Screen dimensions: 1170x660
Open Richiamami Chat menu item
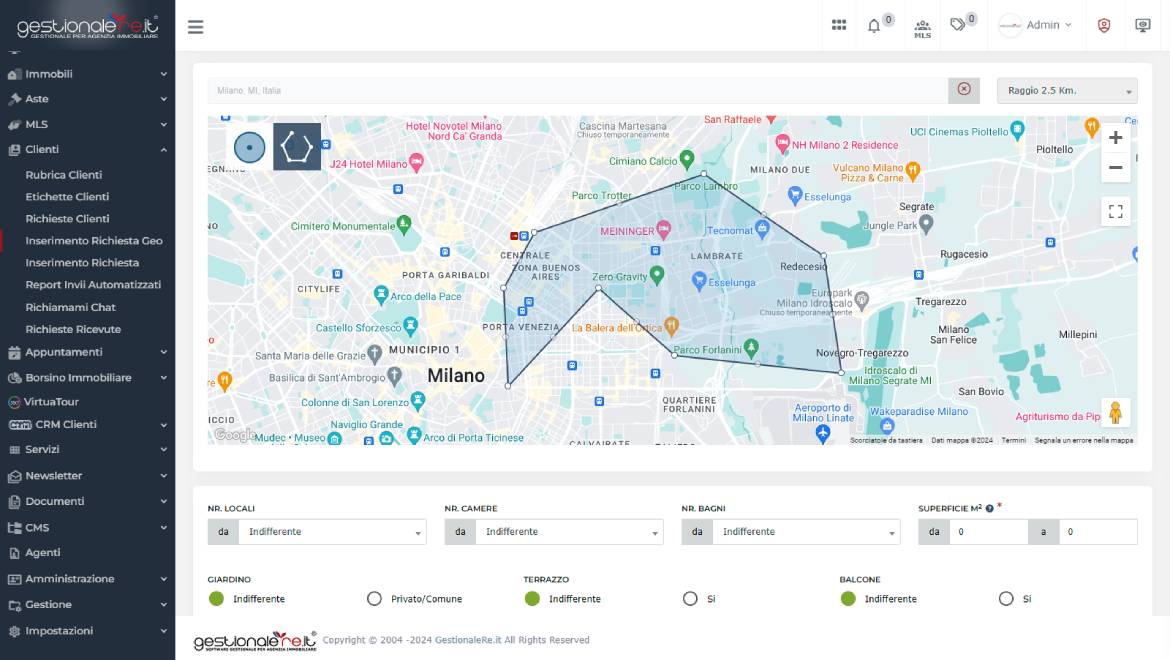70,307
